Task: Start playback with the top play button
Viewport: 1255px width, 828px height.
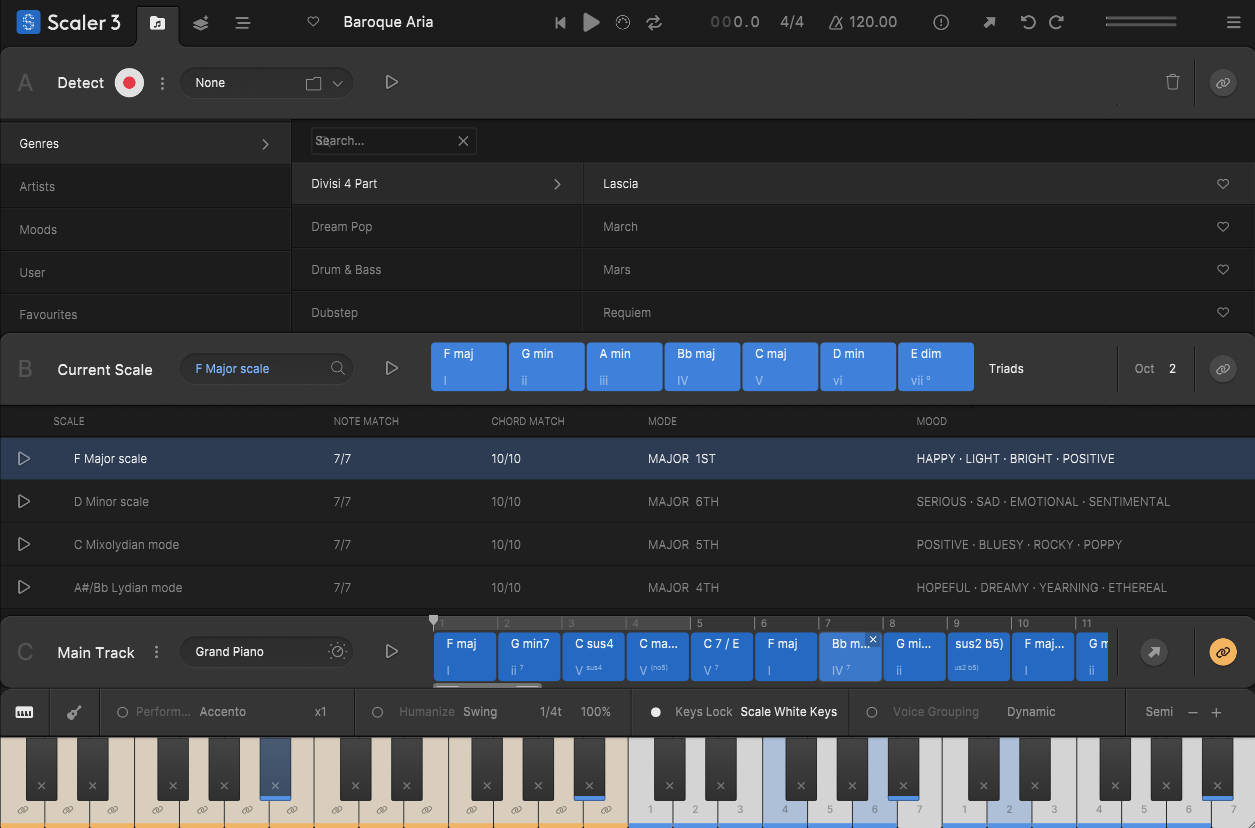Action: tap(591, 22)
